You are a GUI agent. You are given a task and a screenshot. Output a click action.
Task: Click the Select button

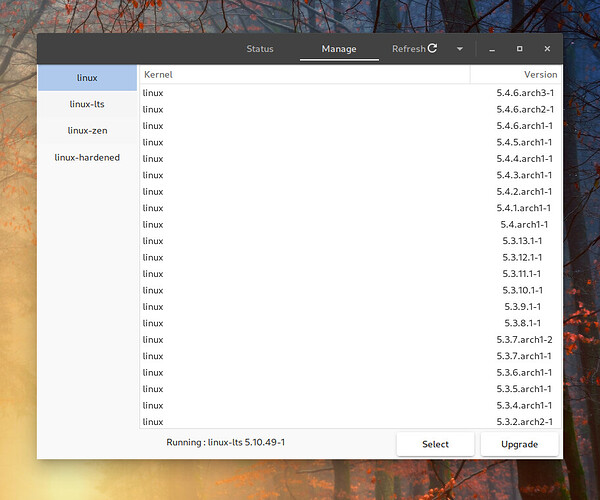coord(435,444)
